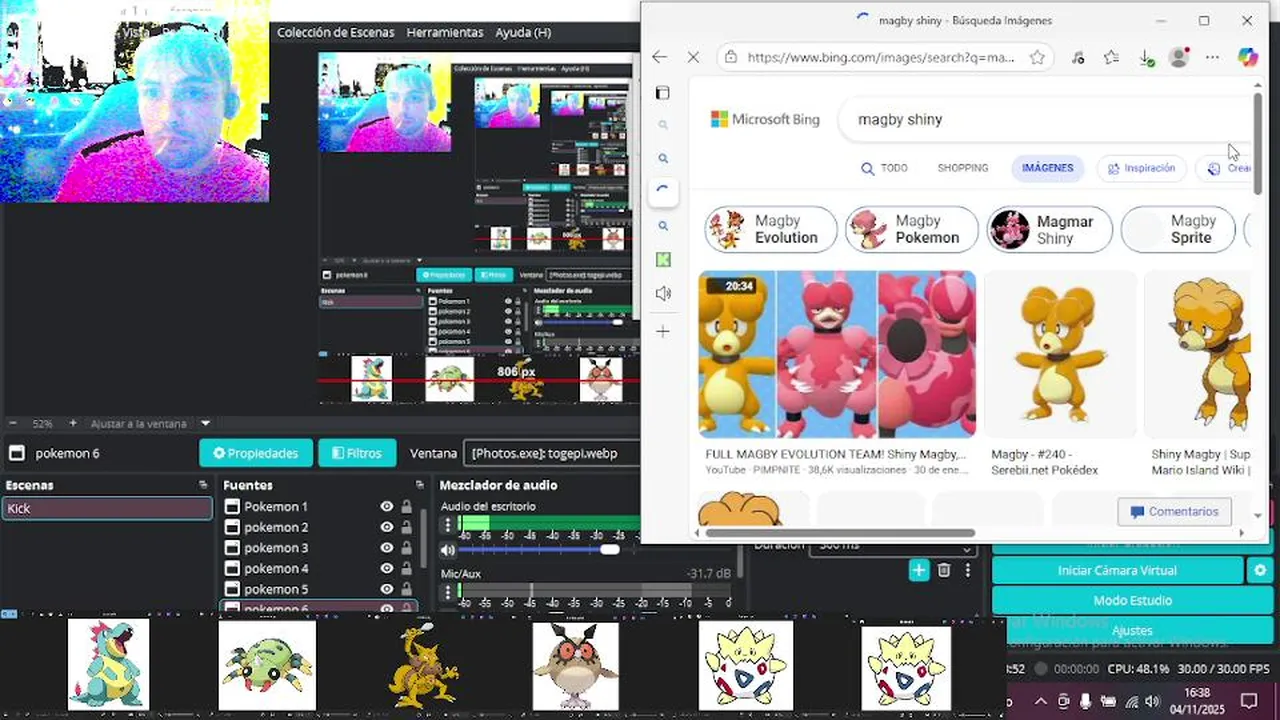
Task: Open the Ajustes button
Action: tap(1132, 630)
